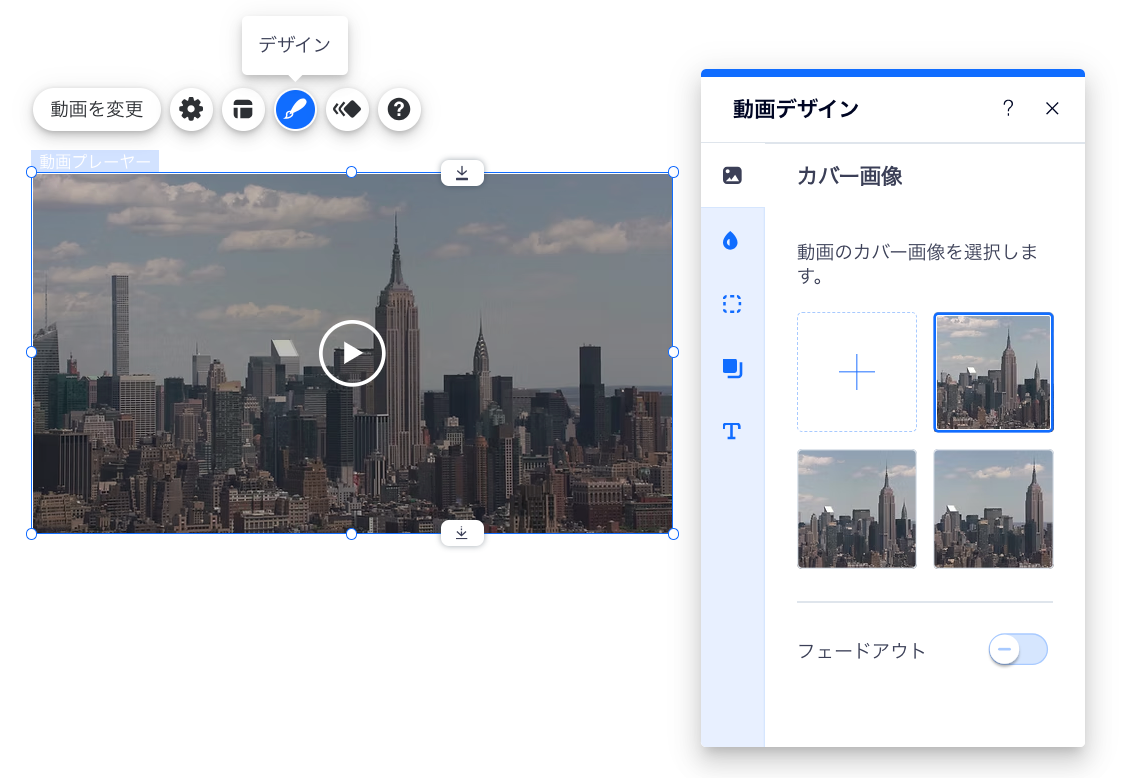
Task: Click the top-right corner handle
Action: coord(673,172)
